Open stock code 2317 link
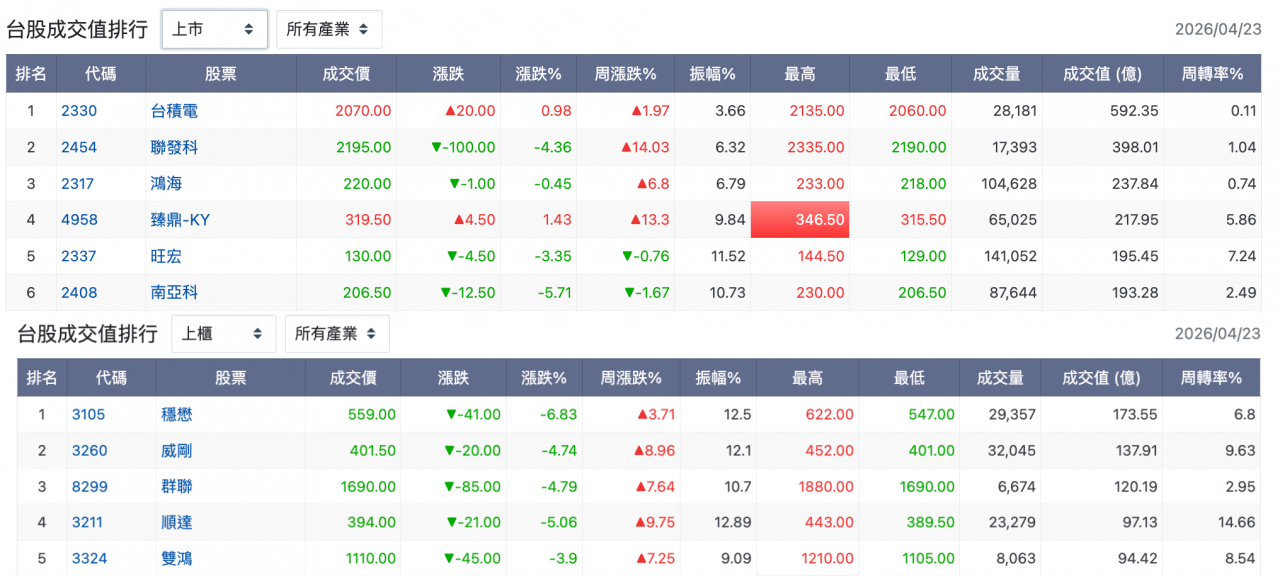Screen dimensions: 1280x576 click(x=79, y=184)
